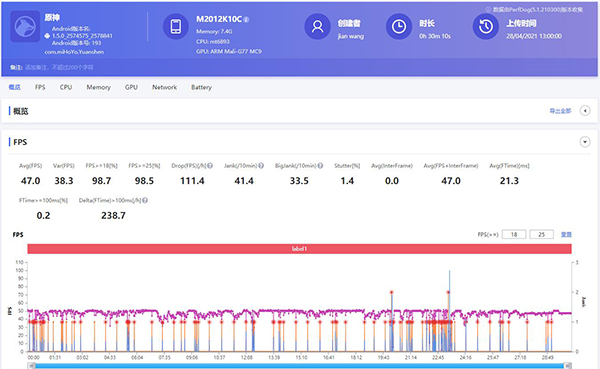Click the Genshin app wolf icon
Screen dimensions: 600x369
click(x=25, y=26)
